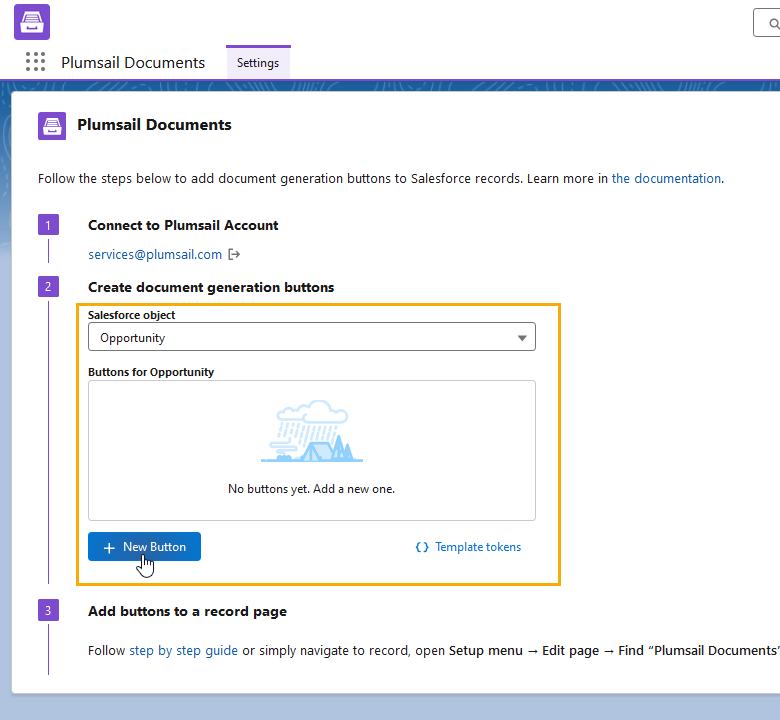Click the New Button button
Screen dimensions: 780x720
pyautogui.click(x=144, y=547)
